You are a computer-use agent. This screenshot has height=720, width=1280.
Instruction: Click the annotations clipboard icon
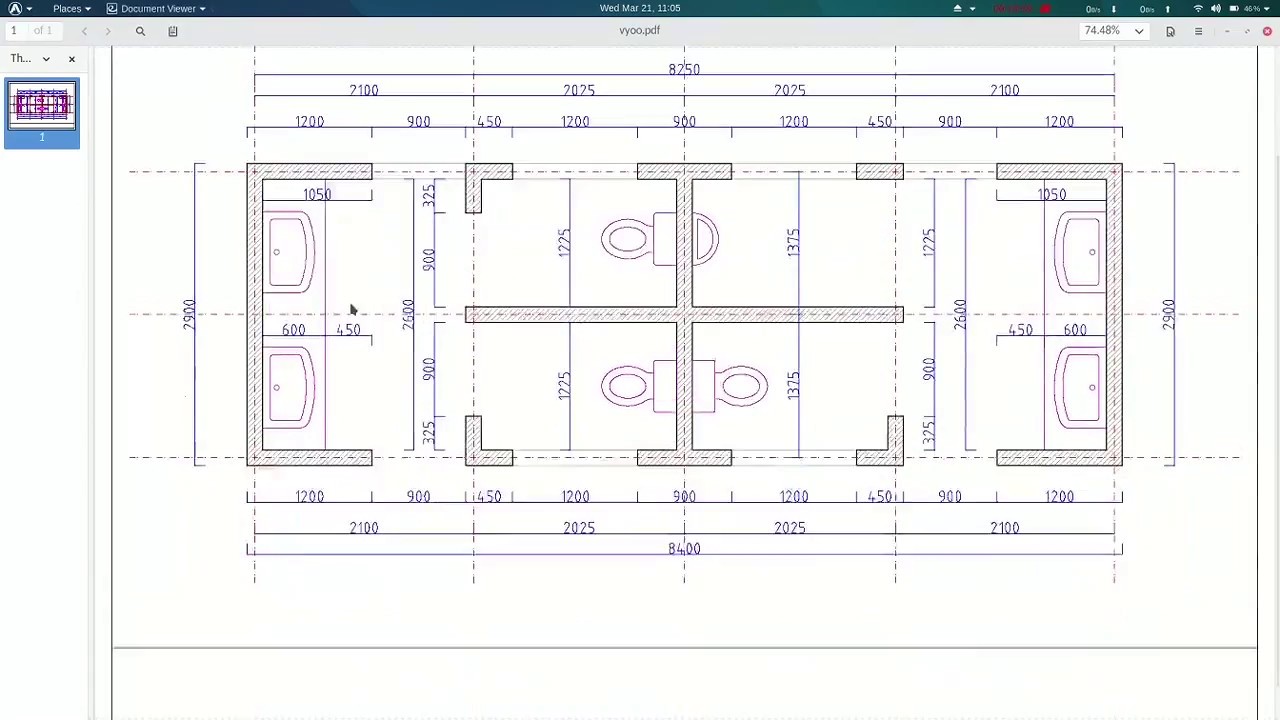173,31
